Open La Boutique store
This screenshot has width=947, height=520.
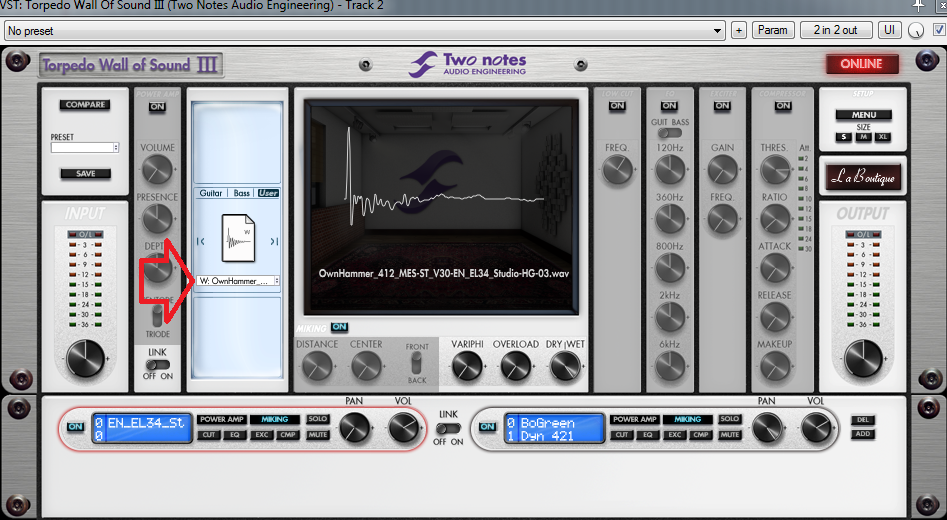pyautogui.click(x=862, y=177)
